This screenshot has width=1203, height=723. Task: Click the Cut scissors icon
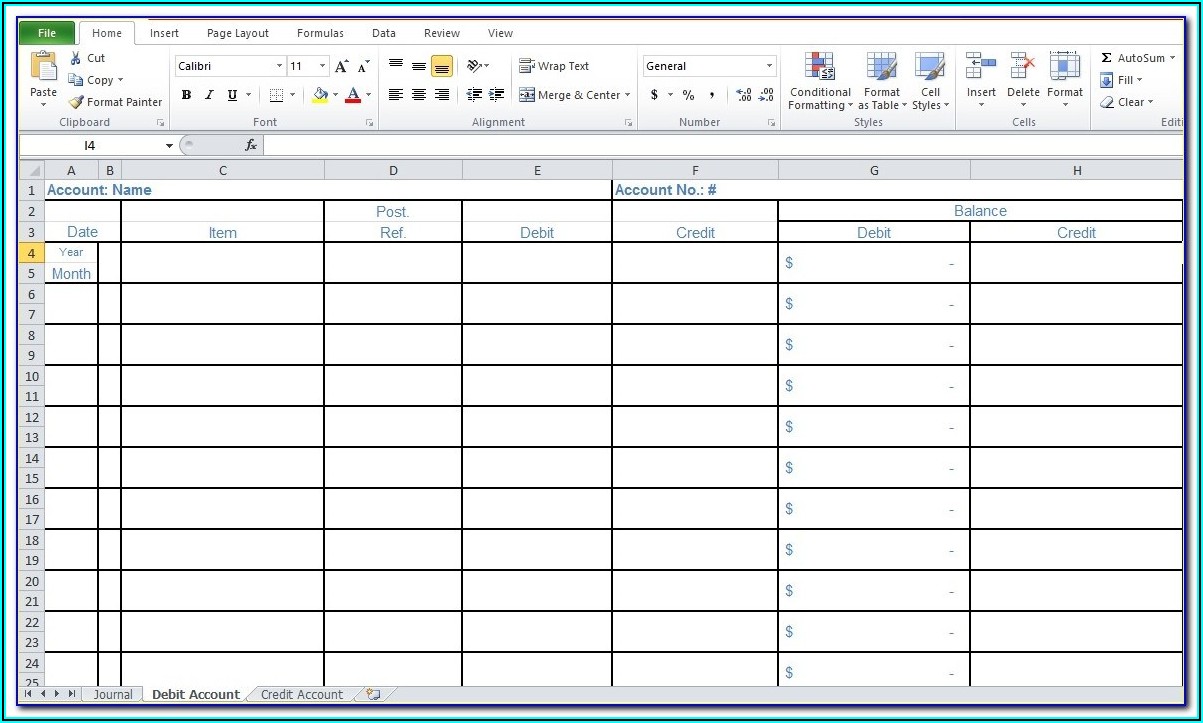coord(76,58)
